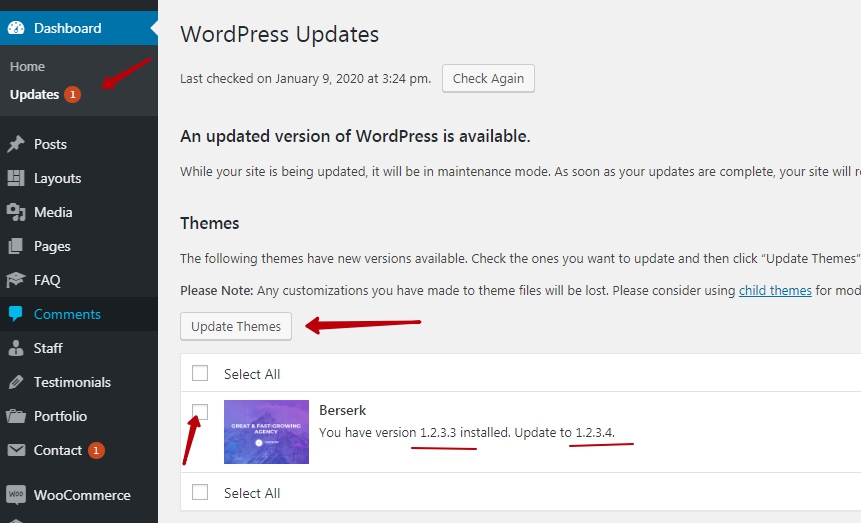Viewport: 861px width, 523px height.
Task: Tick the bottom Select All checkbox
Action: pos(200,492)
